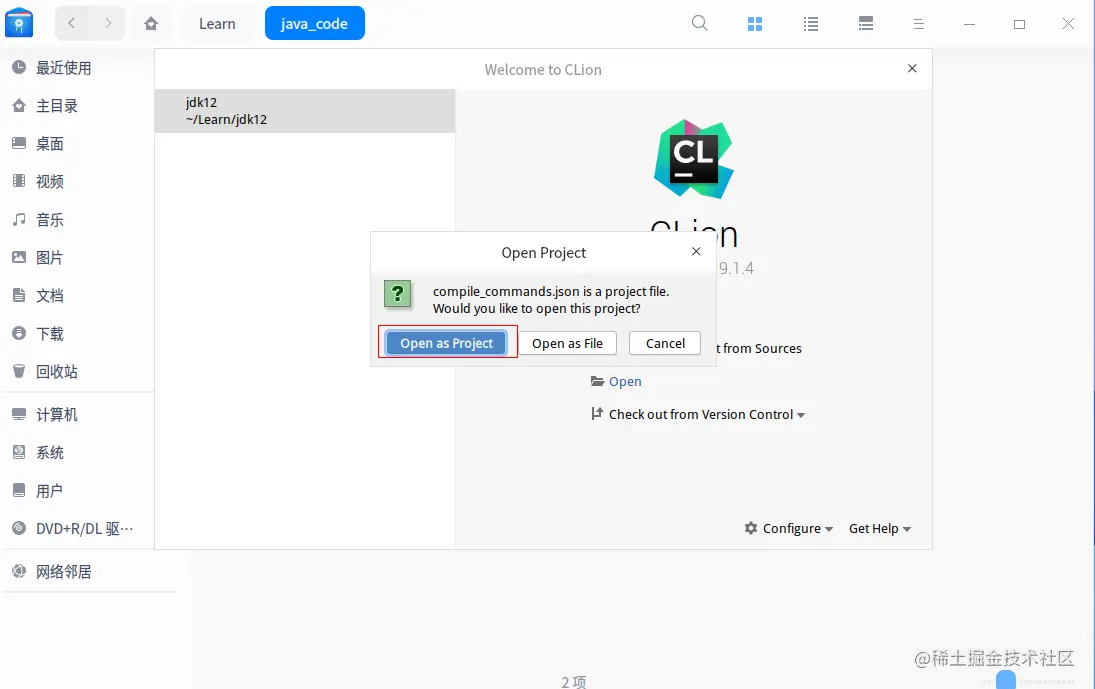Open file manager hamburger menu
The height and width of the screenshot is (689, 1095).
pyautogui.click(x=919, y=24)
